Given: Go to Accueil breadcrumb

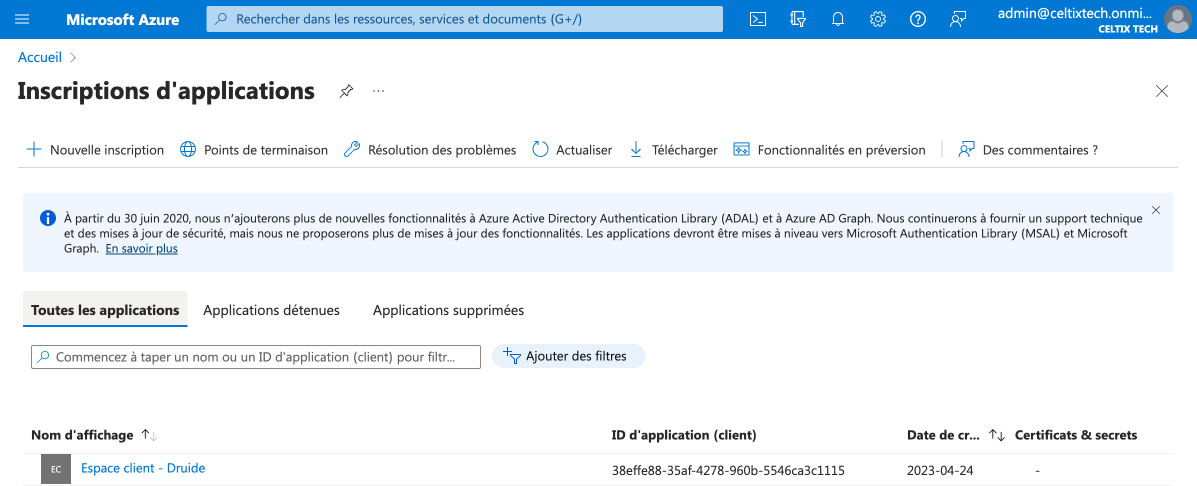Looking at the screenshot, I should (x=40, y=57).
